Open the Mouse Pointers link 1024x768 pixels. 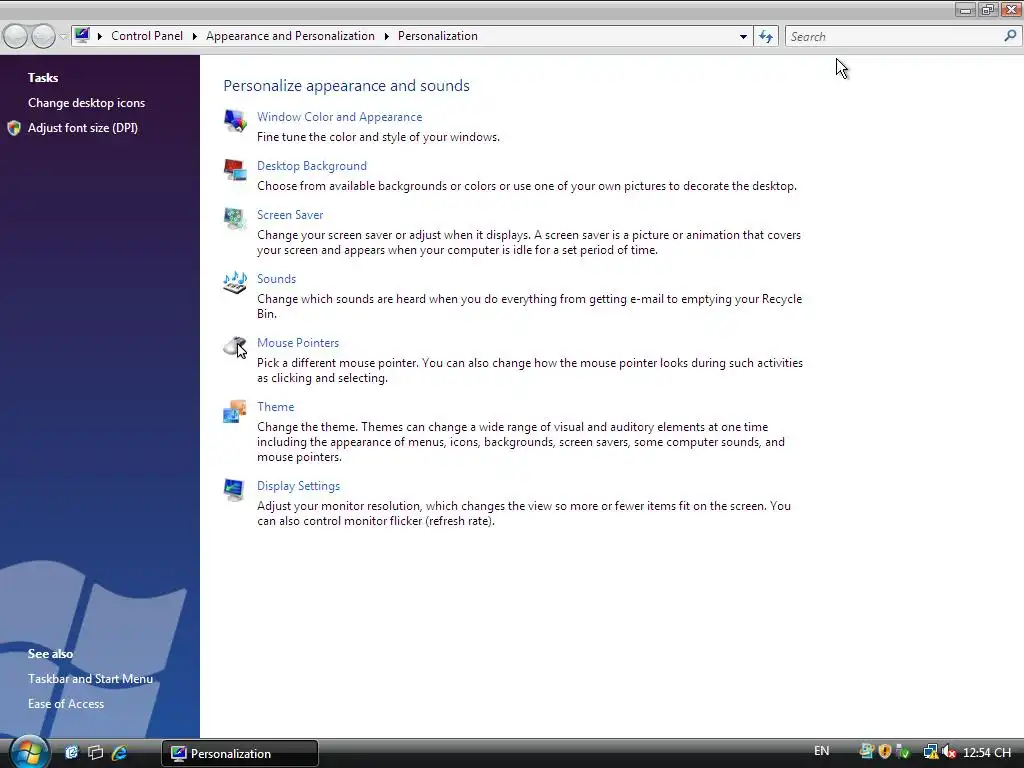click(x=298, y=343)
